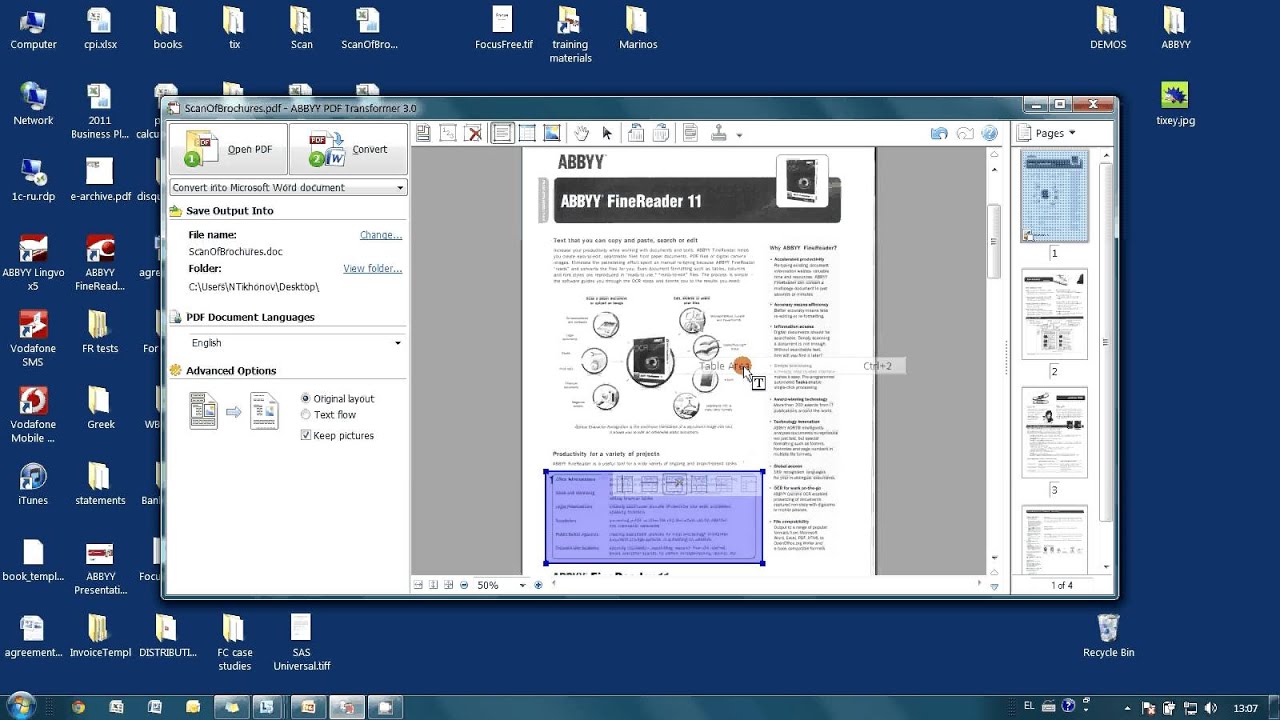Click the Redo arrow icon
This screenshot has height=720, width=1280.
(965, 133)
